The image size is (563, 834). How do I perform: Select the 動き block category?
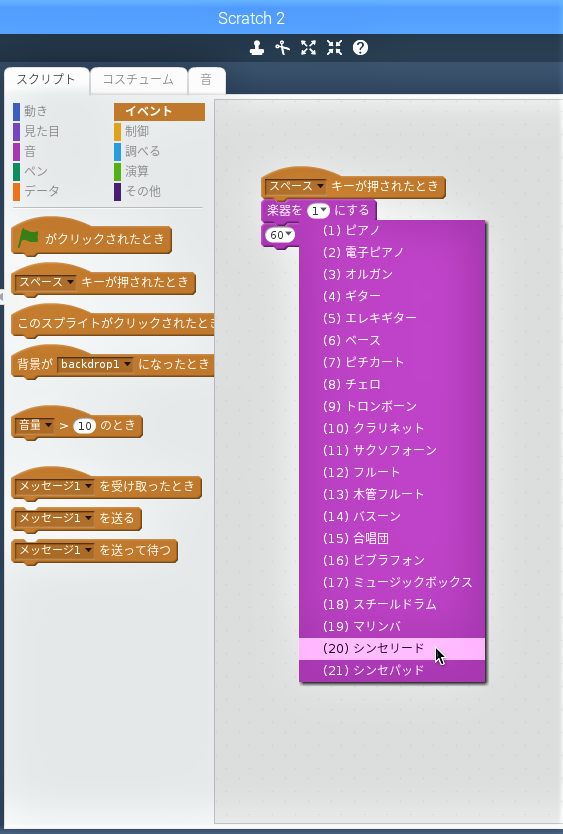coord(31,111)
